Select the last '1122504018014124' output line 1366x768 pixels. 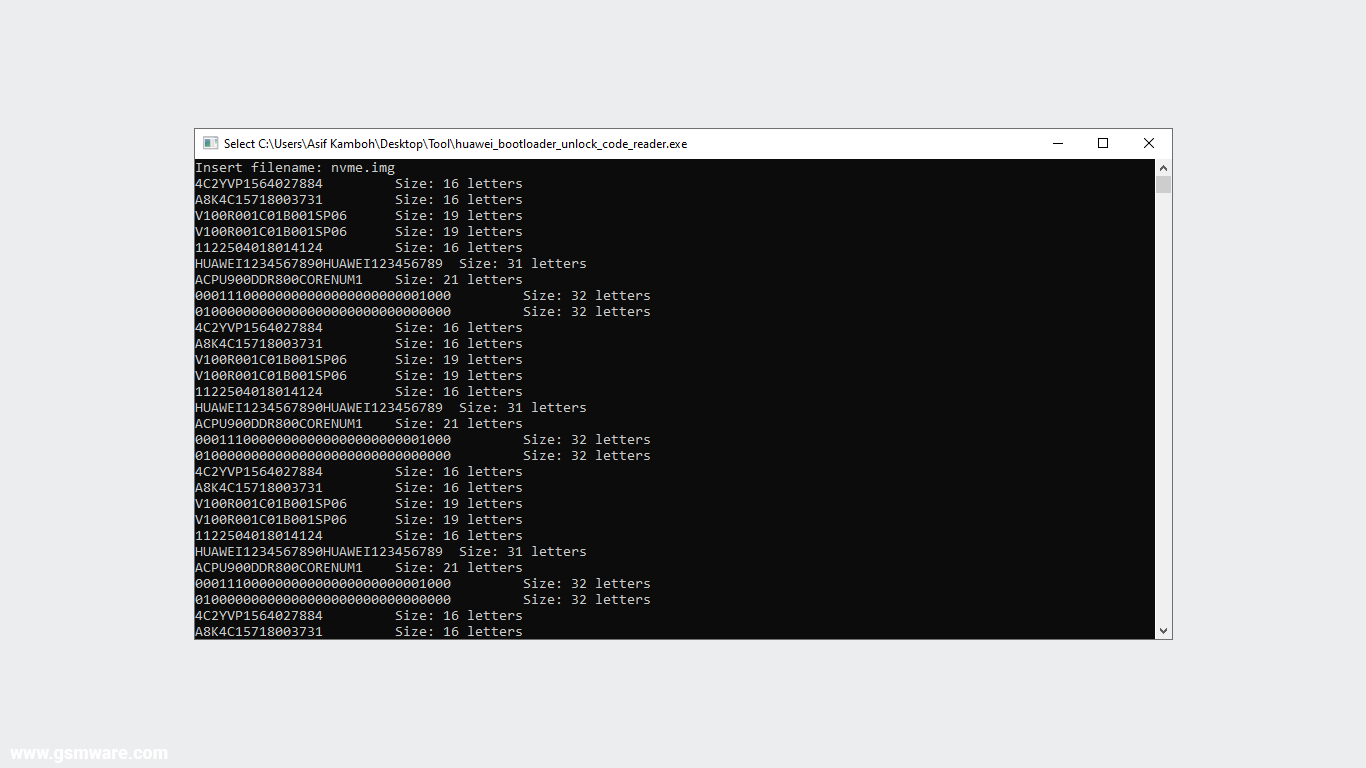[x=359, y=536]
